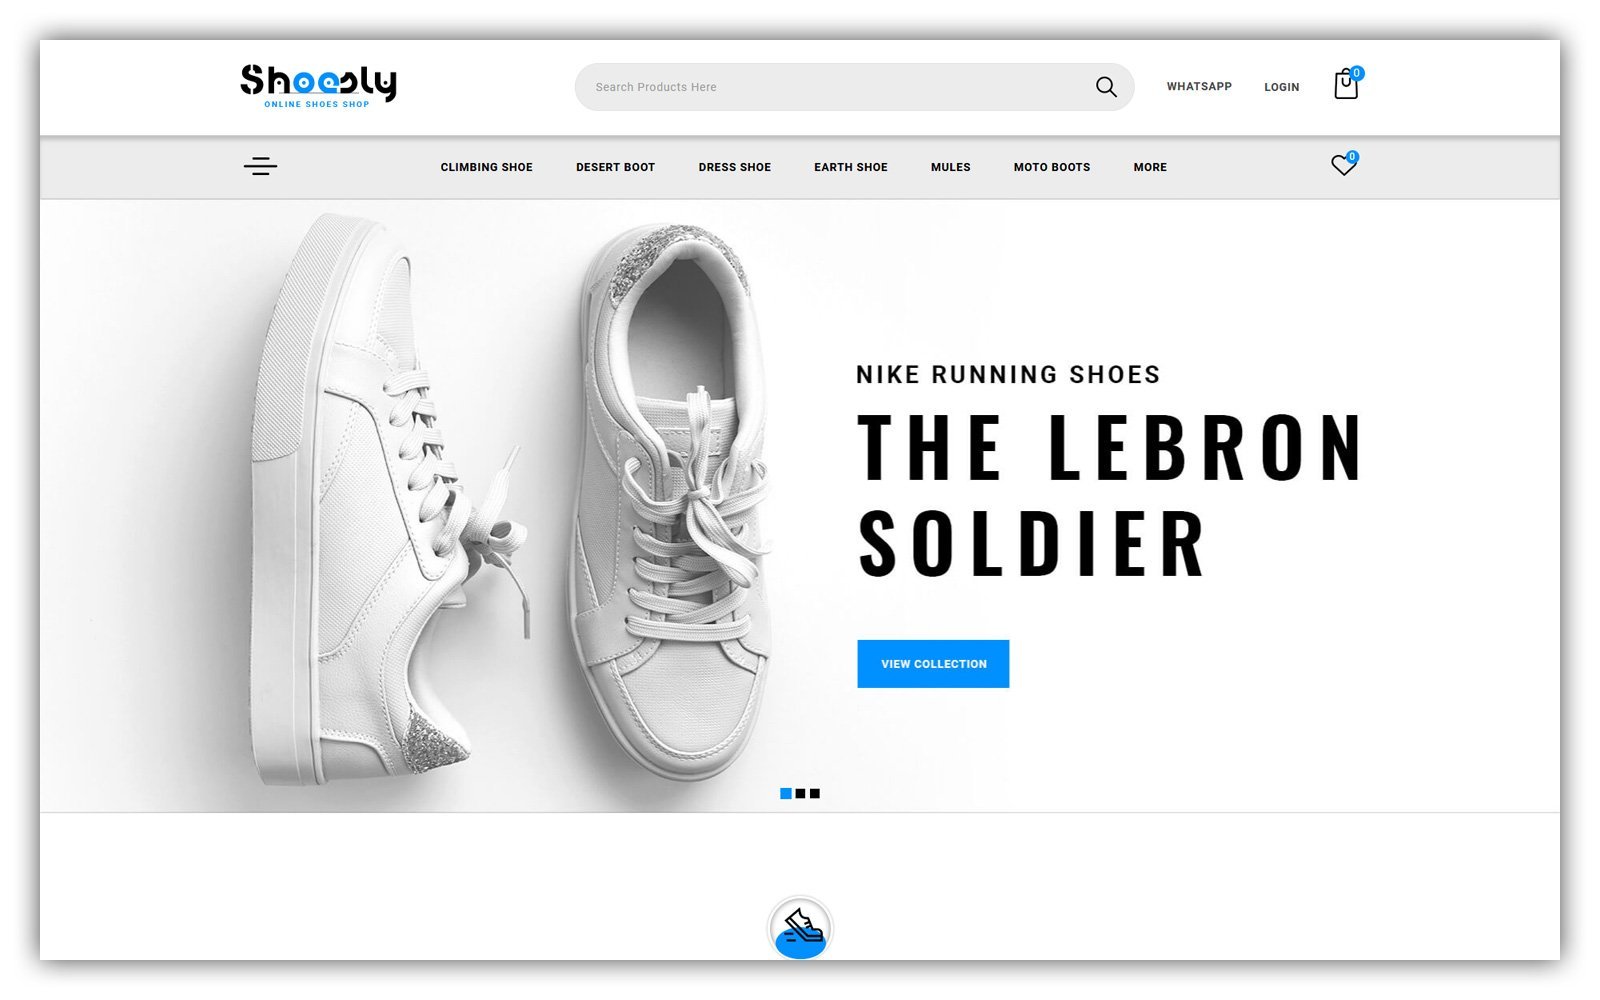Open the WhatsApp link
1600x1000 pixels.
point(1199,87)
